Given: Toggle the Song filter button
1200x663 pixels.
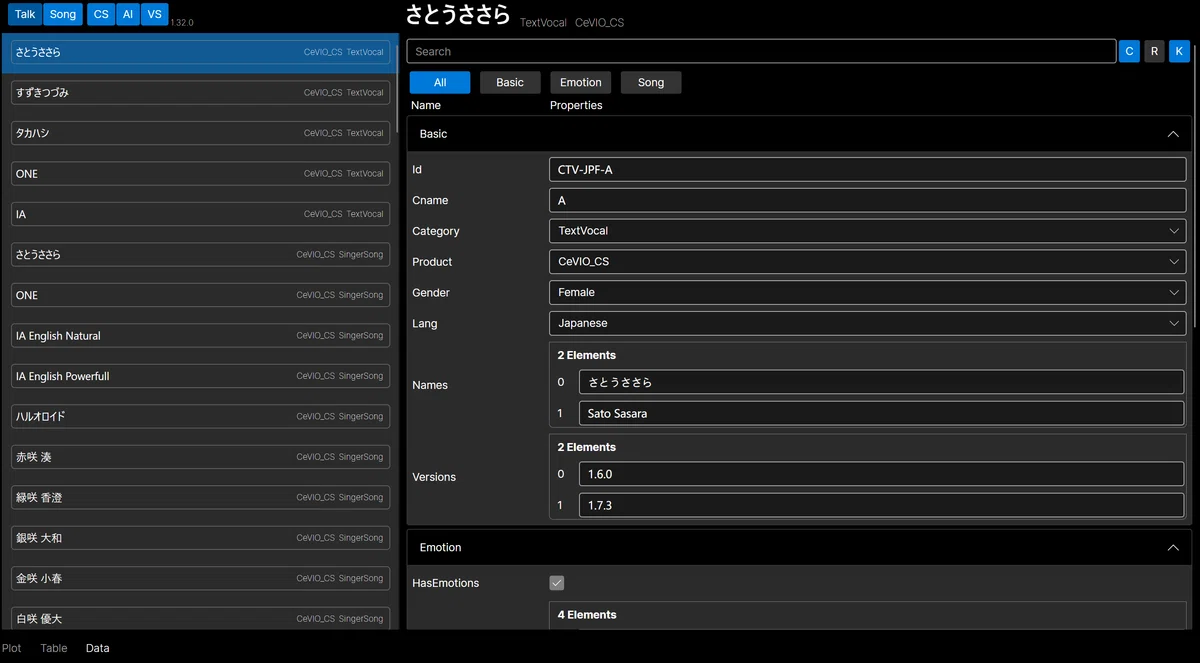Looking at the screenshot, I should pyautogui.click(x=63, y=14).
